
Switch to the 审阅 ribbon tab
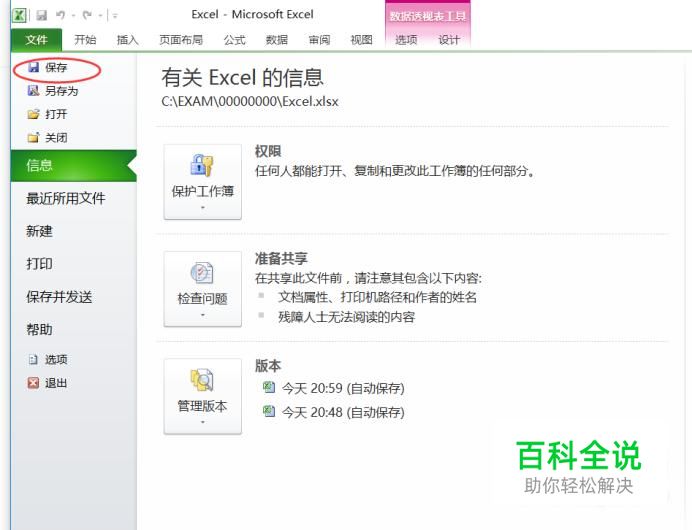click(319, 40)
